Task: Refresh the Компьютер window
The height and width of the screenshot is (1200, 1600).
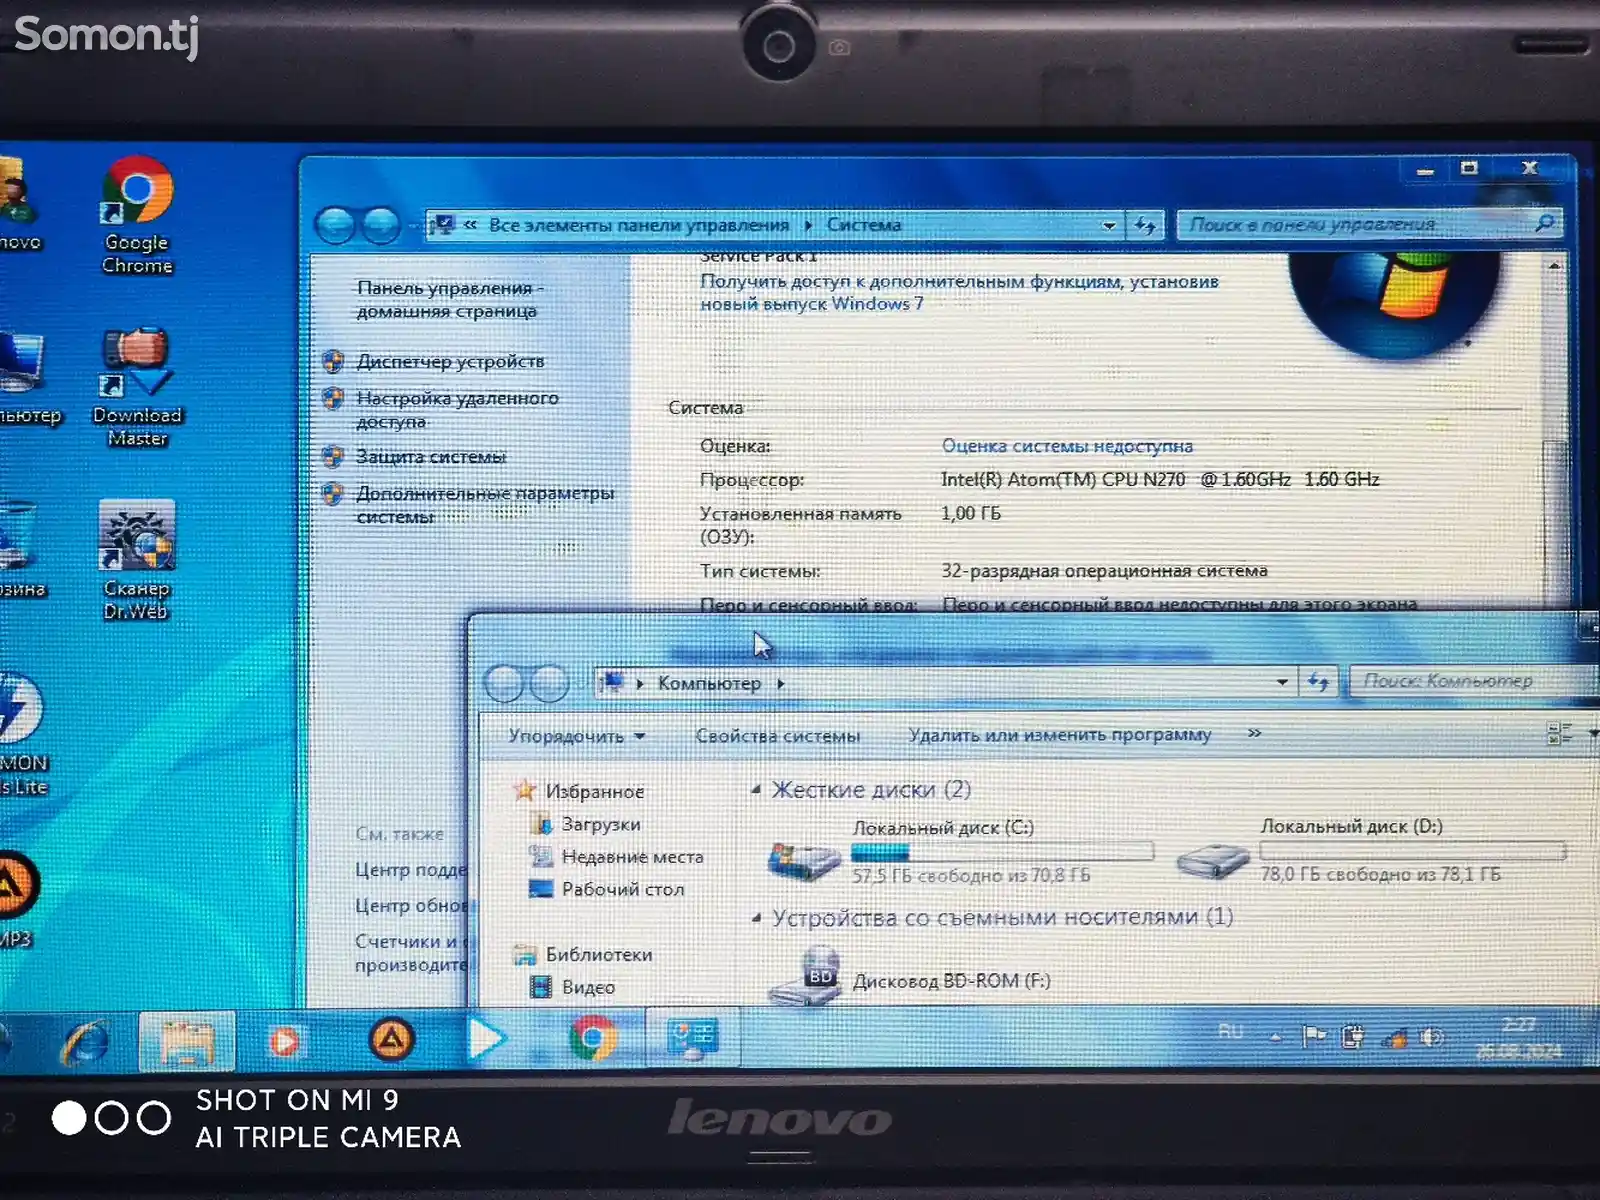Action: (1319, 682)
